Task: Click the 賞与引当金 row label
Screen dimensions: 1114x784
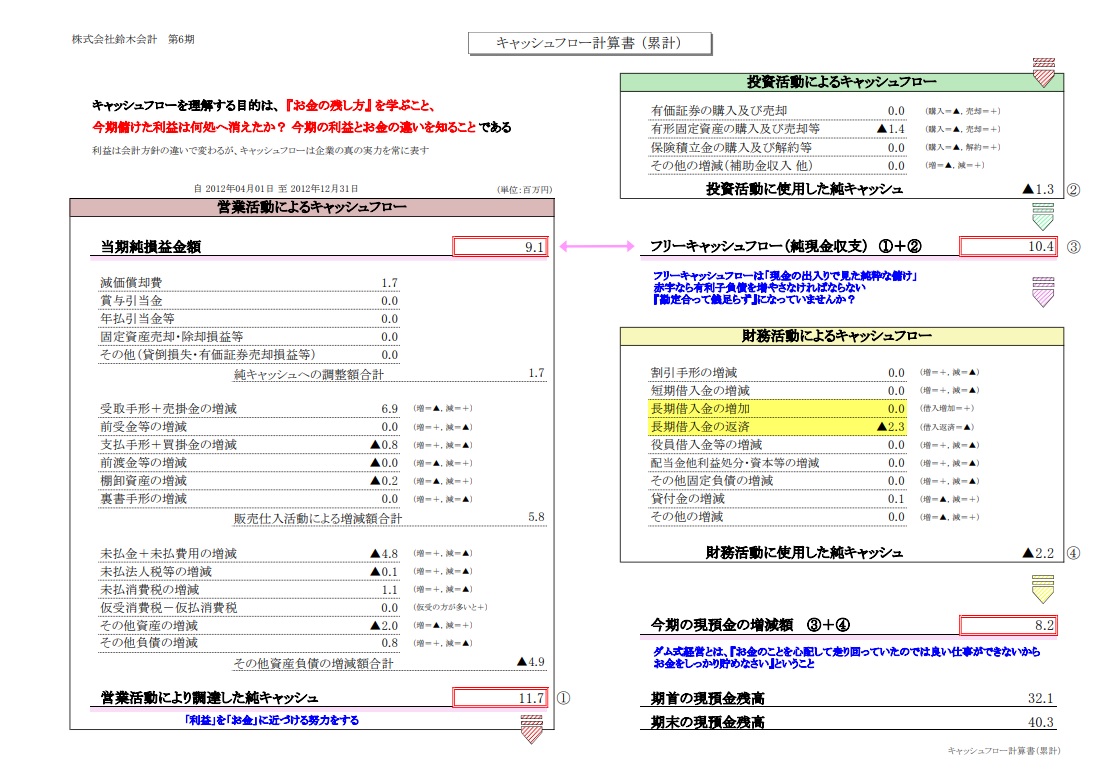Action: point(131,300)
